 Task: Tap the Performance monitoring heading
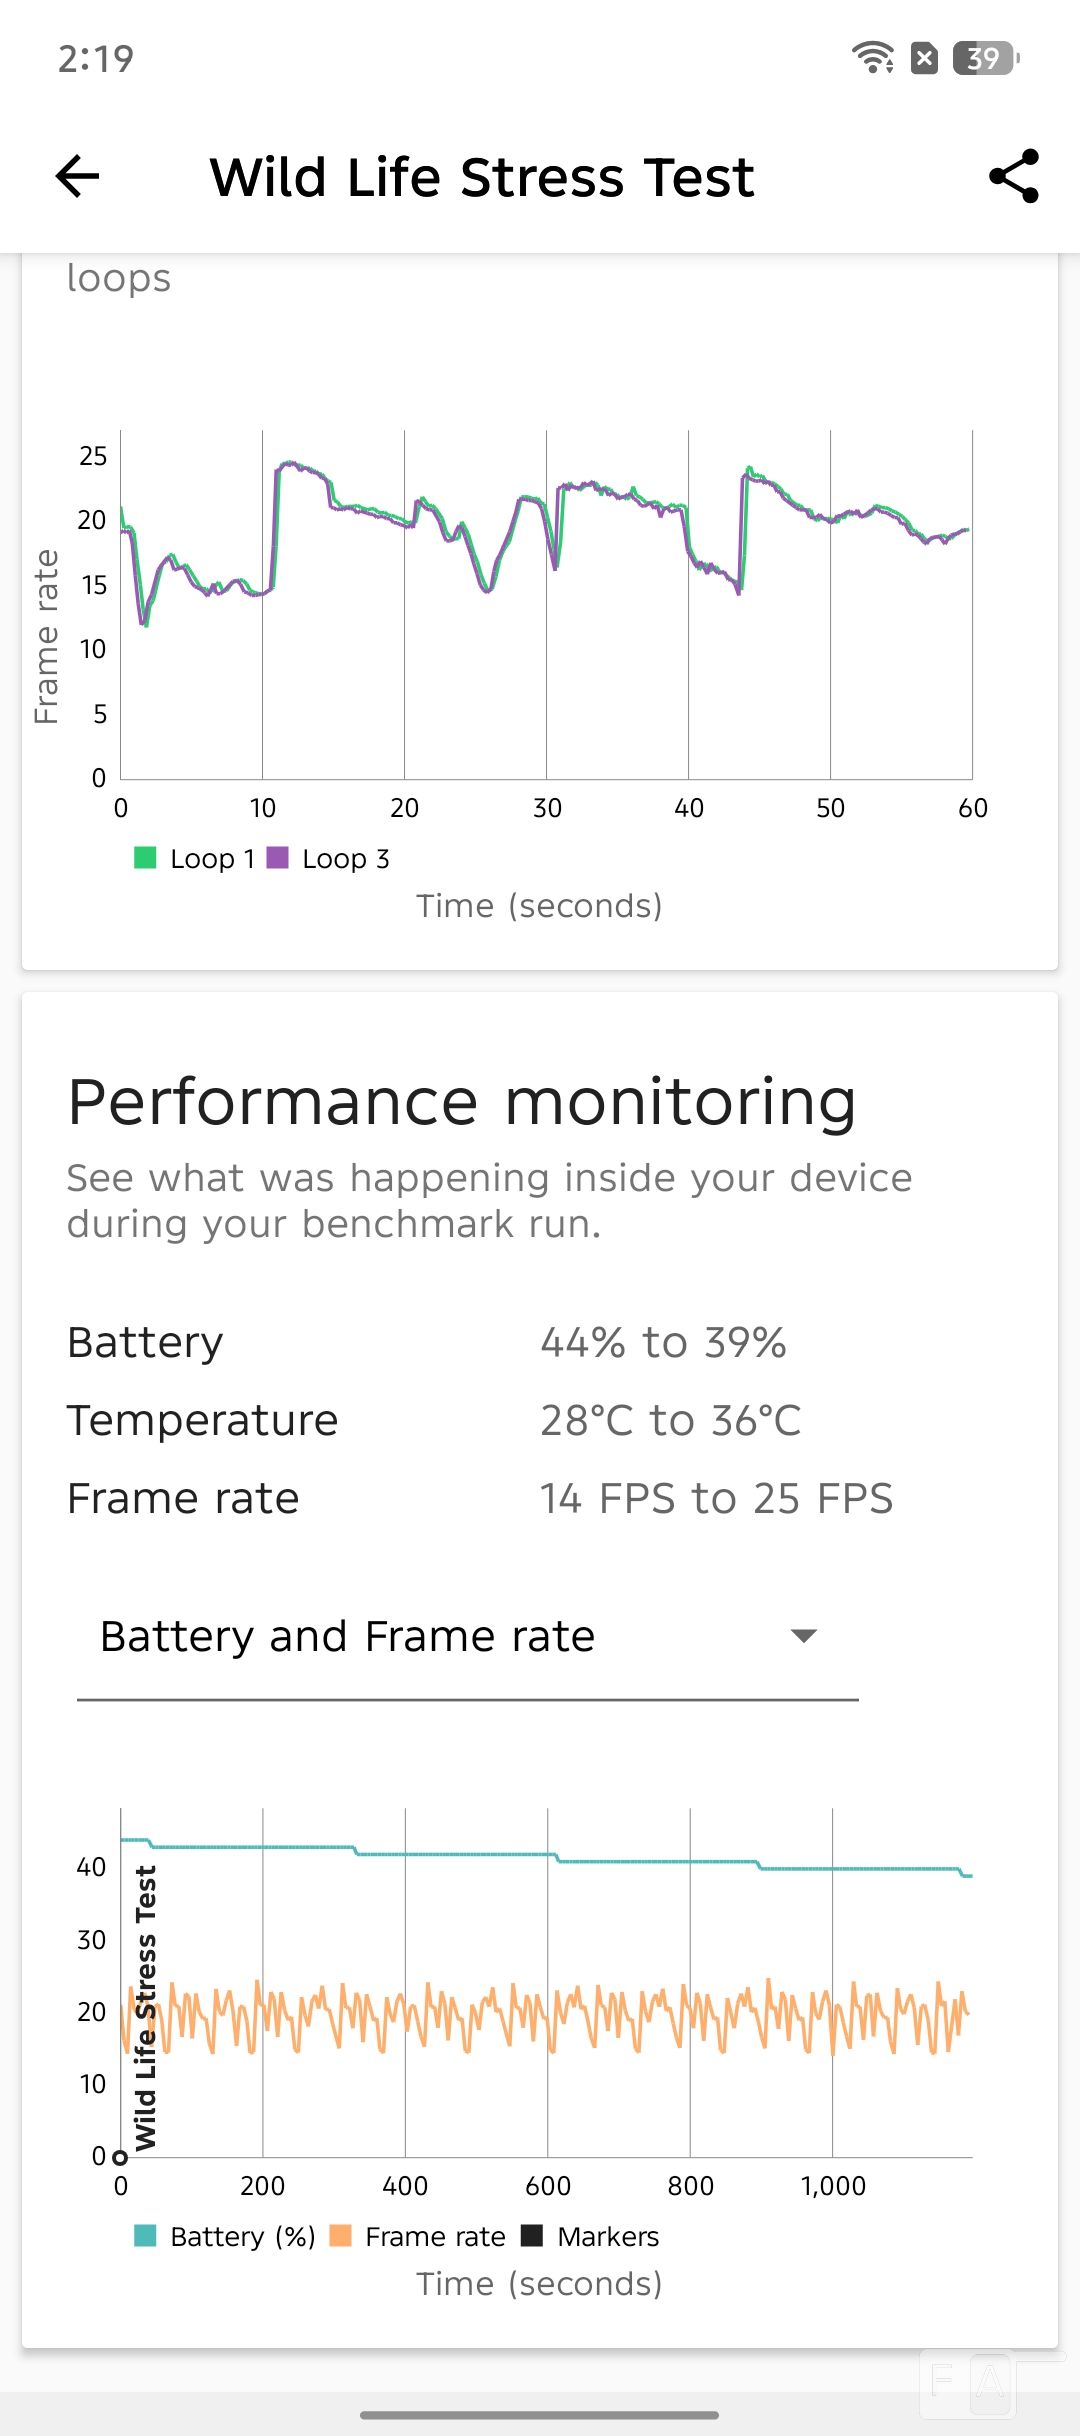pyautogui.click(x=462, y=1103)
